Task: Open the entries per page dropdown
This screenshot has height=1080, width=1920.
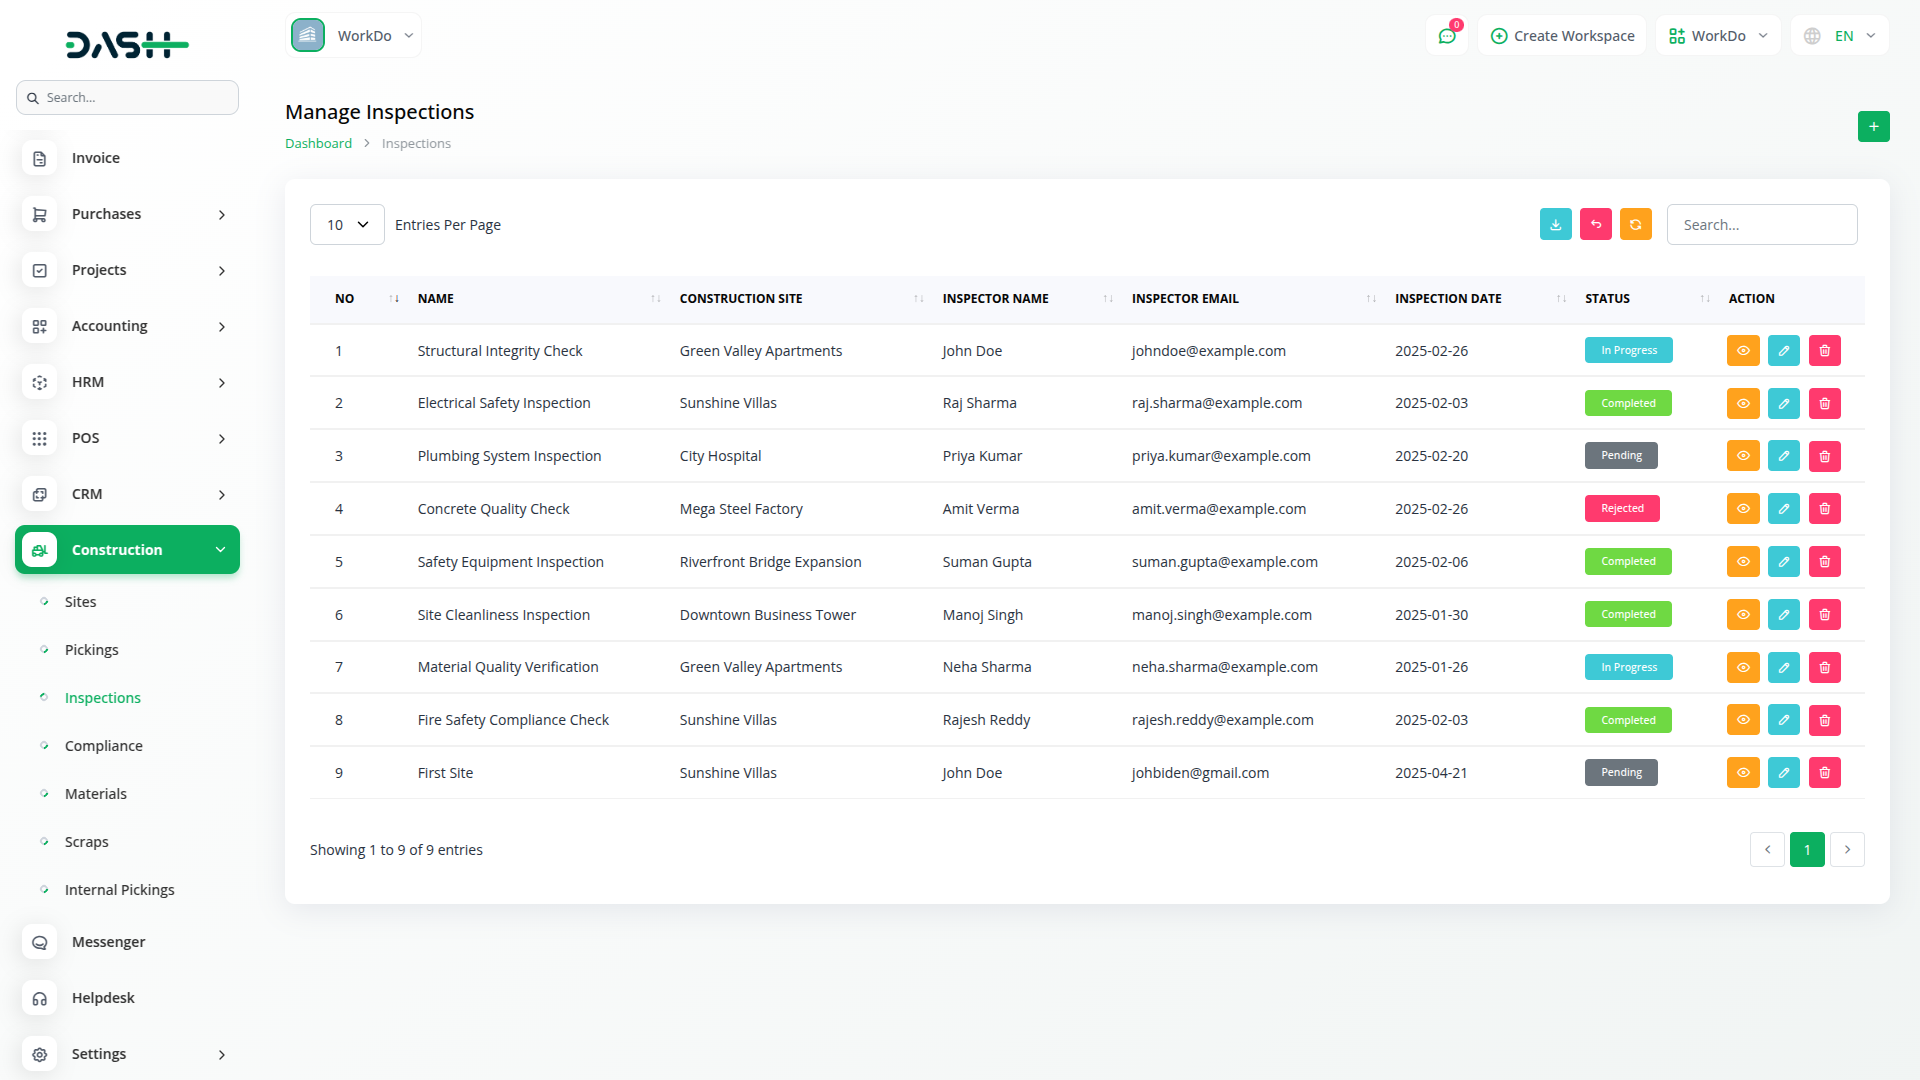Action: click(x=347, y=225)
